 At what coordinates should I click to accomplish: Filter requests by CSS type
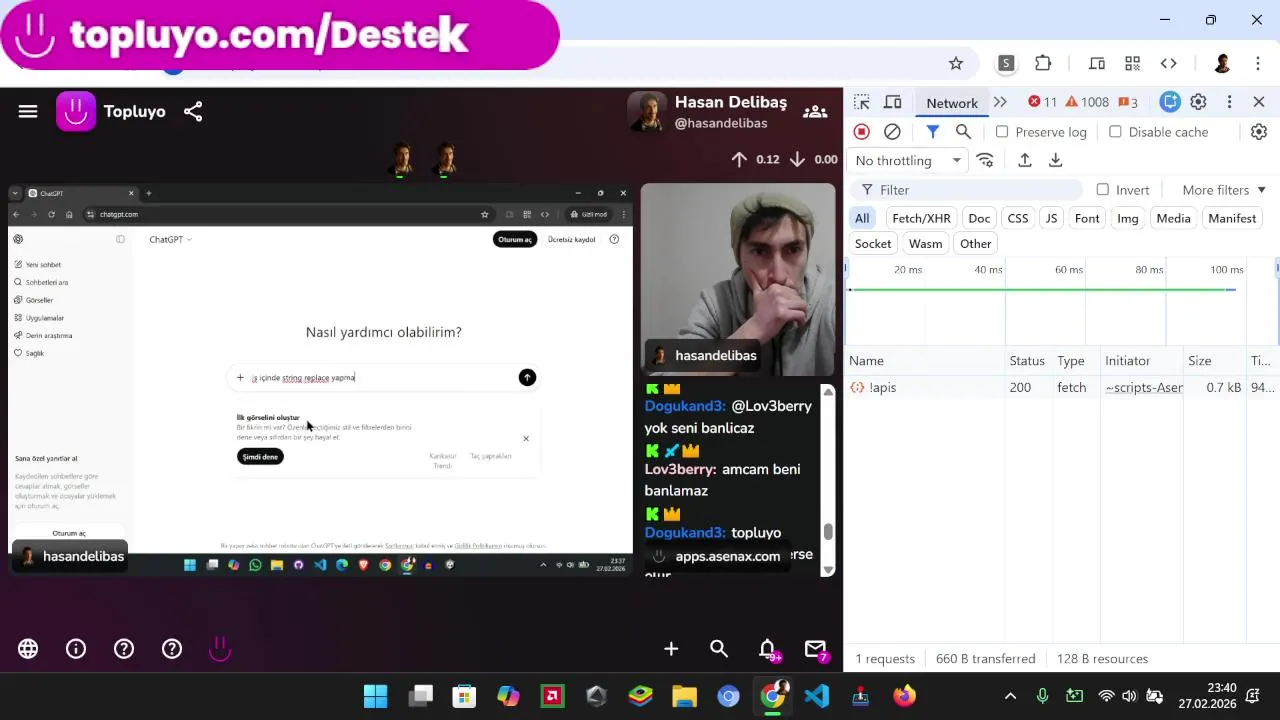(x=1018, y=218)
